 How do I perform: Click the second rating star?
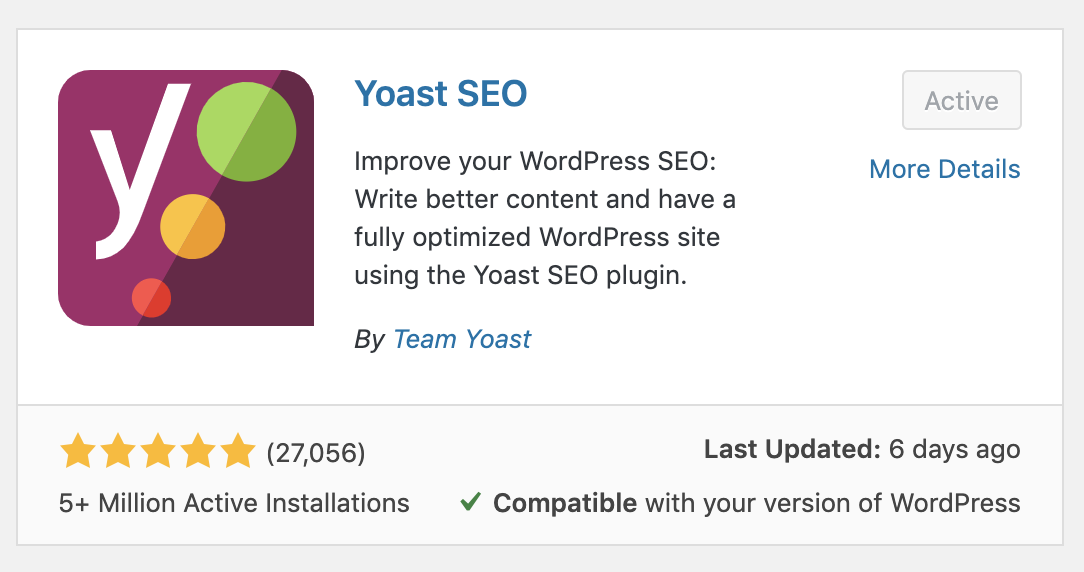coord(117,452)
